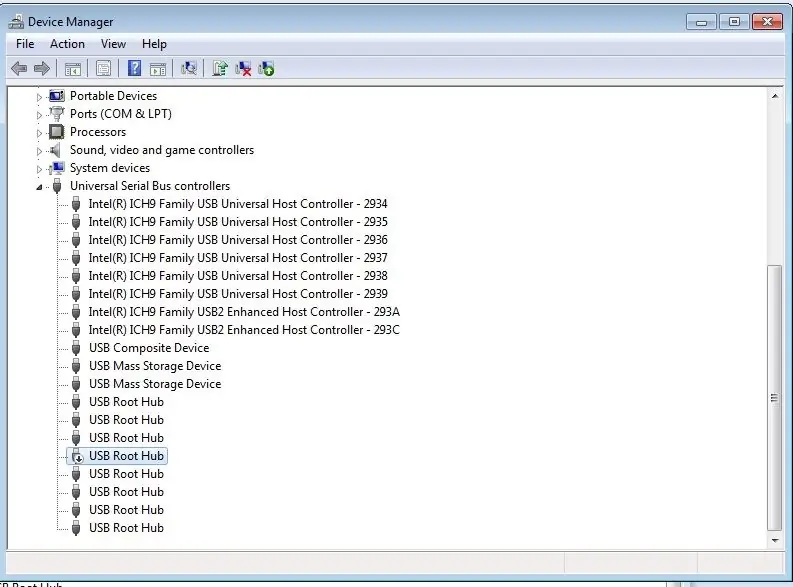793x587 pixels.
Task: Click the vertical scrollbar thumb
Action: (x=774, y=398)
